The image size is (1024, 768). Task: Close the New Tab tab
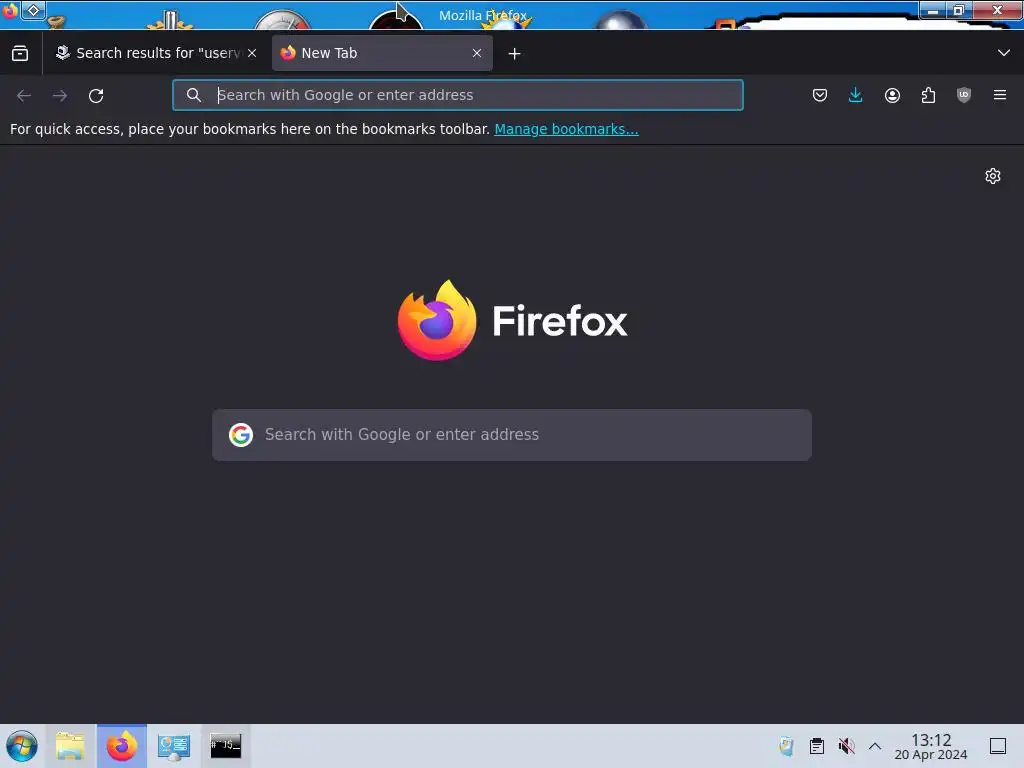click(477, 53)
